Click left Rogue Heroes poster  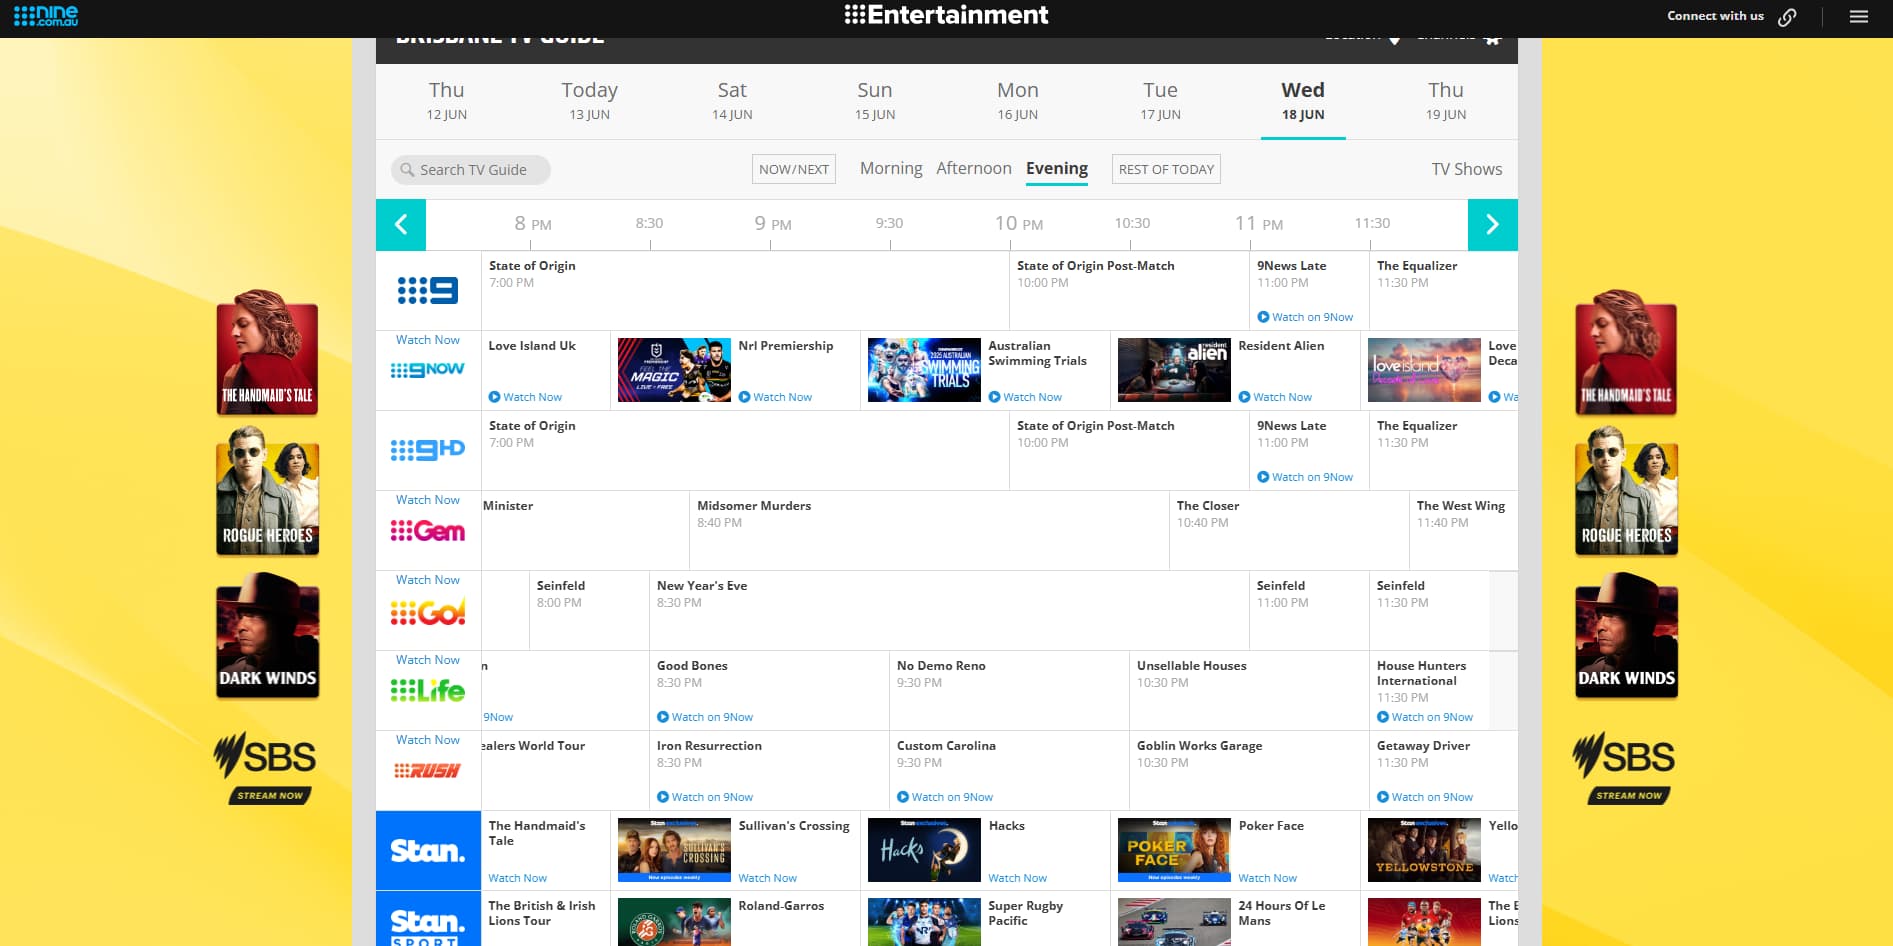coord(267,491)
